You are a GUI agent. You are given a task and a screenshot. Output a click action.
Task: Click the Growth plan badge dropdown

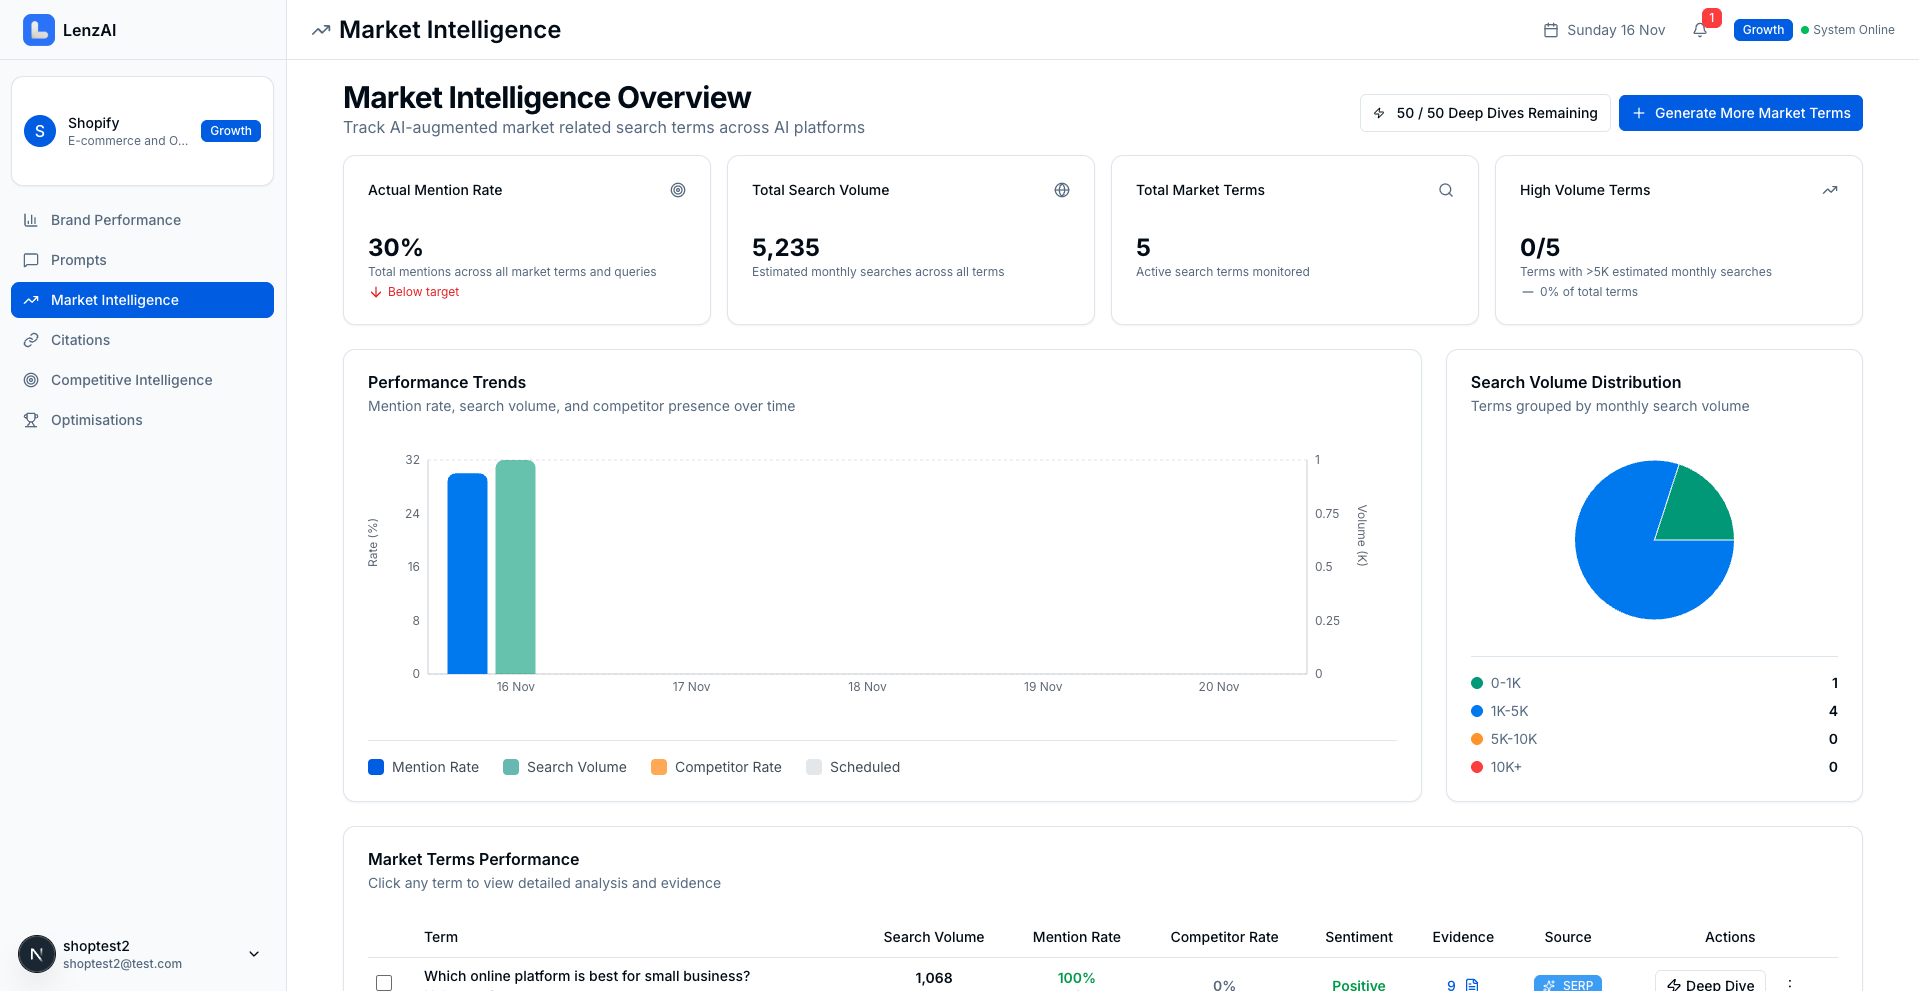(x=1762, y=30)
